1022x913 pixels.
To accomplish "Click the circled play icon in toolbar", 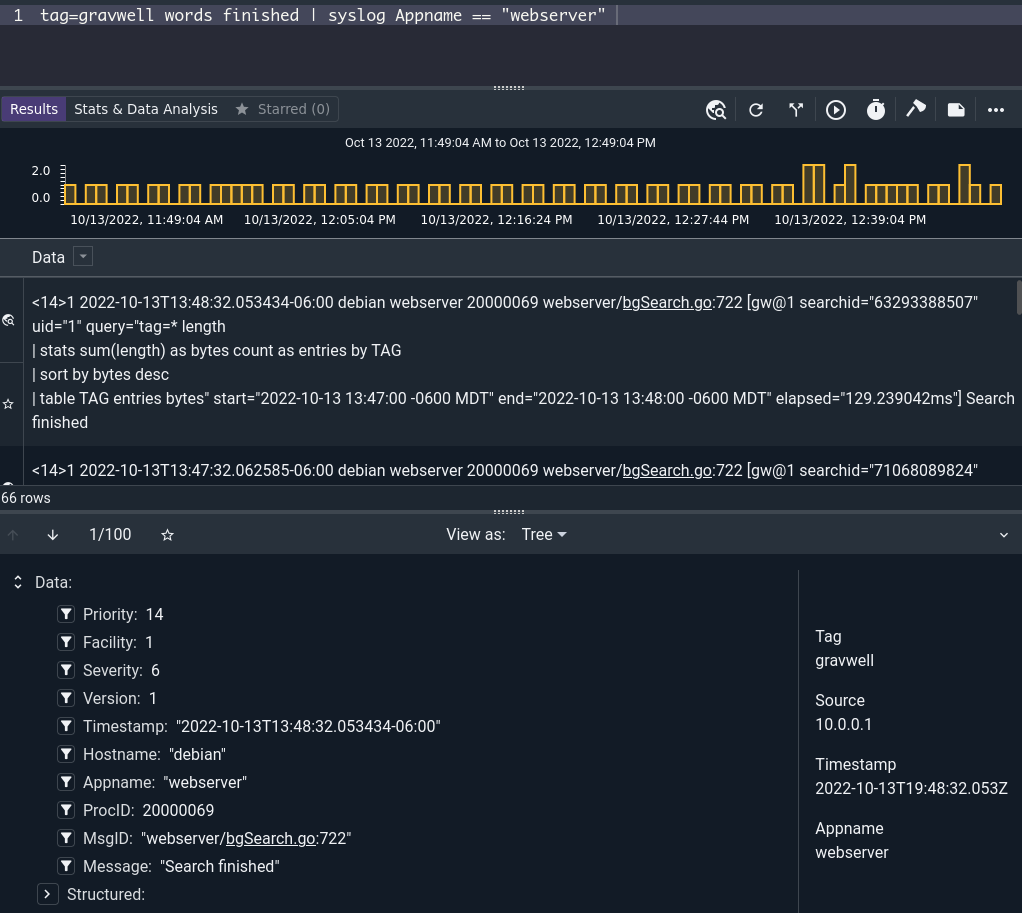I will (x=836, y=110).
